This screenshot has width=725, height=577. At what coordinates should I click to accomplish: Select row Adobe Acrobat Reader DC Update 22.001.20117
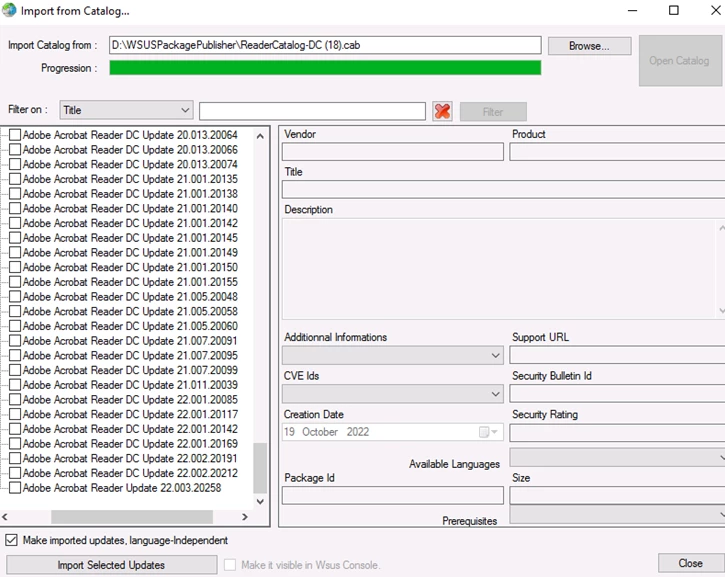(x=130, y=414)
